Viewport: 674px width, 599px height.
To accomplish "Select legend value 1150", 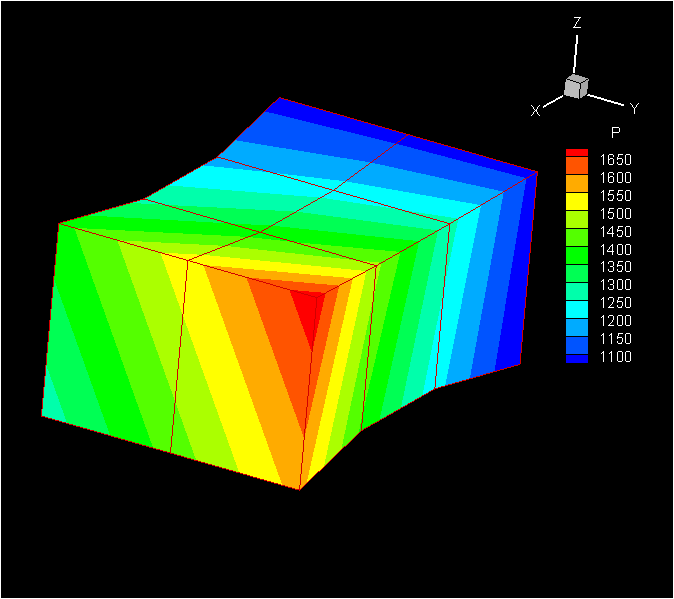I will (616, 339).
